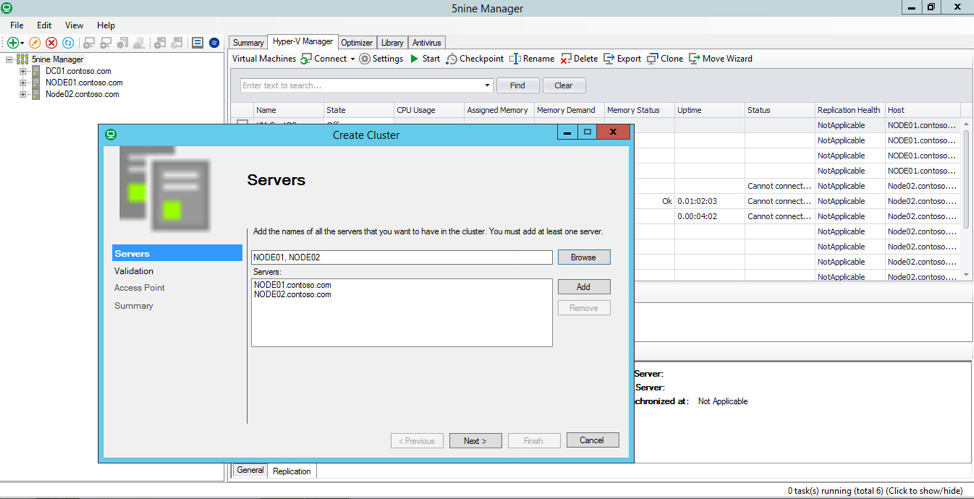Launch the Move Wizard

tap(720, 59)
